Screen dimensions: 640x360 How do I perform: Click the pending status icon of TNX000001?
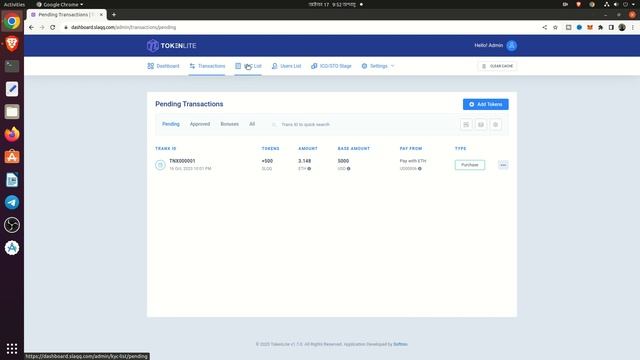[x=160, y=165]
